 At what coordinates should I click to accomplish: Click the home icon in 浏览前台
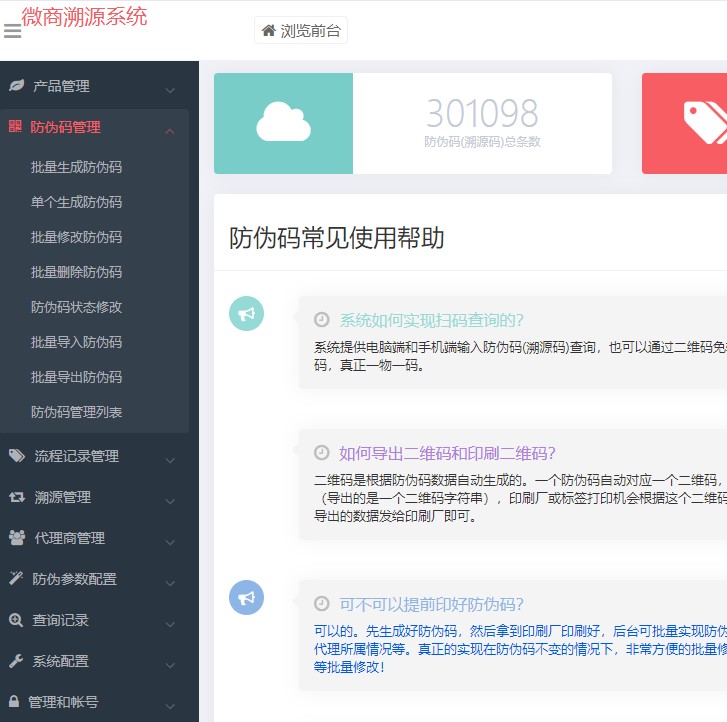(x=268, y=31)
